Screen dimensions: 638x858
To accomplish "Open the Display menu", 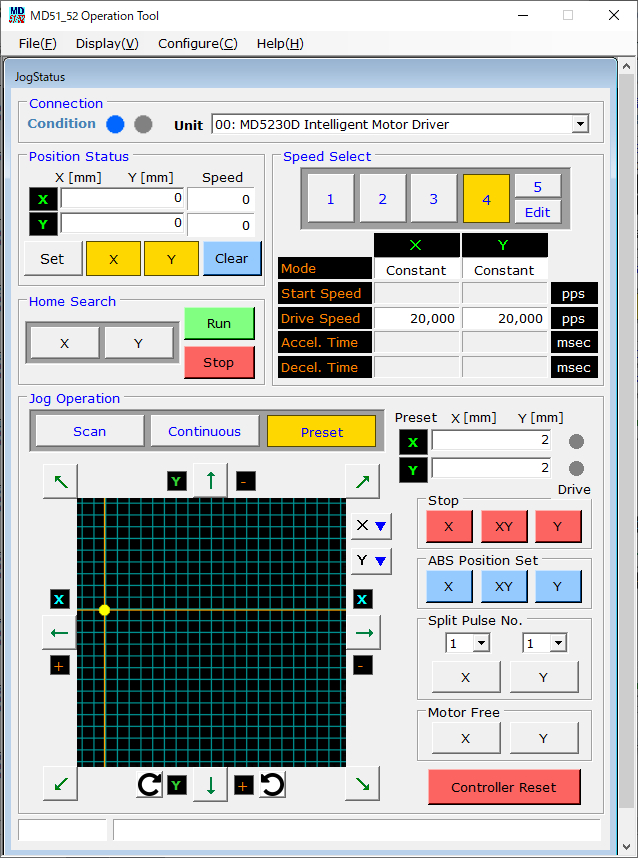I will pyautogui.click(x=107, y=43).
